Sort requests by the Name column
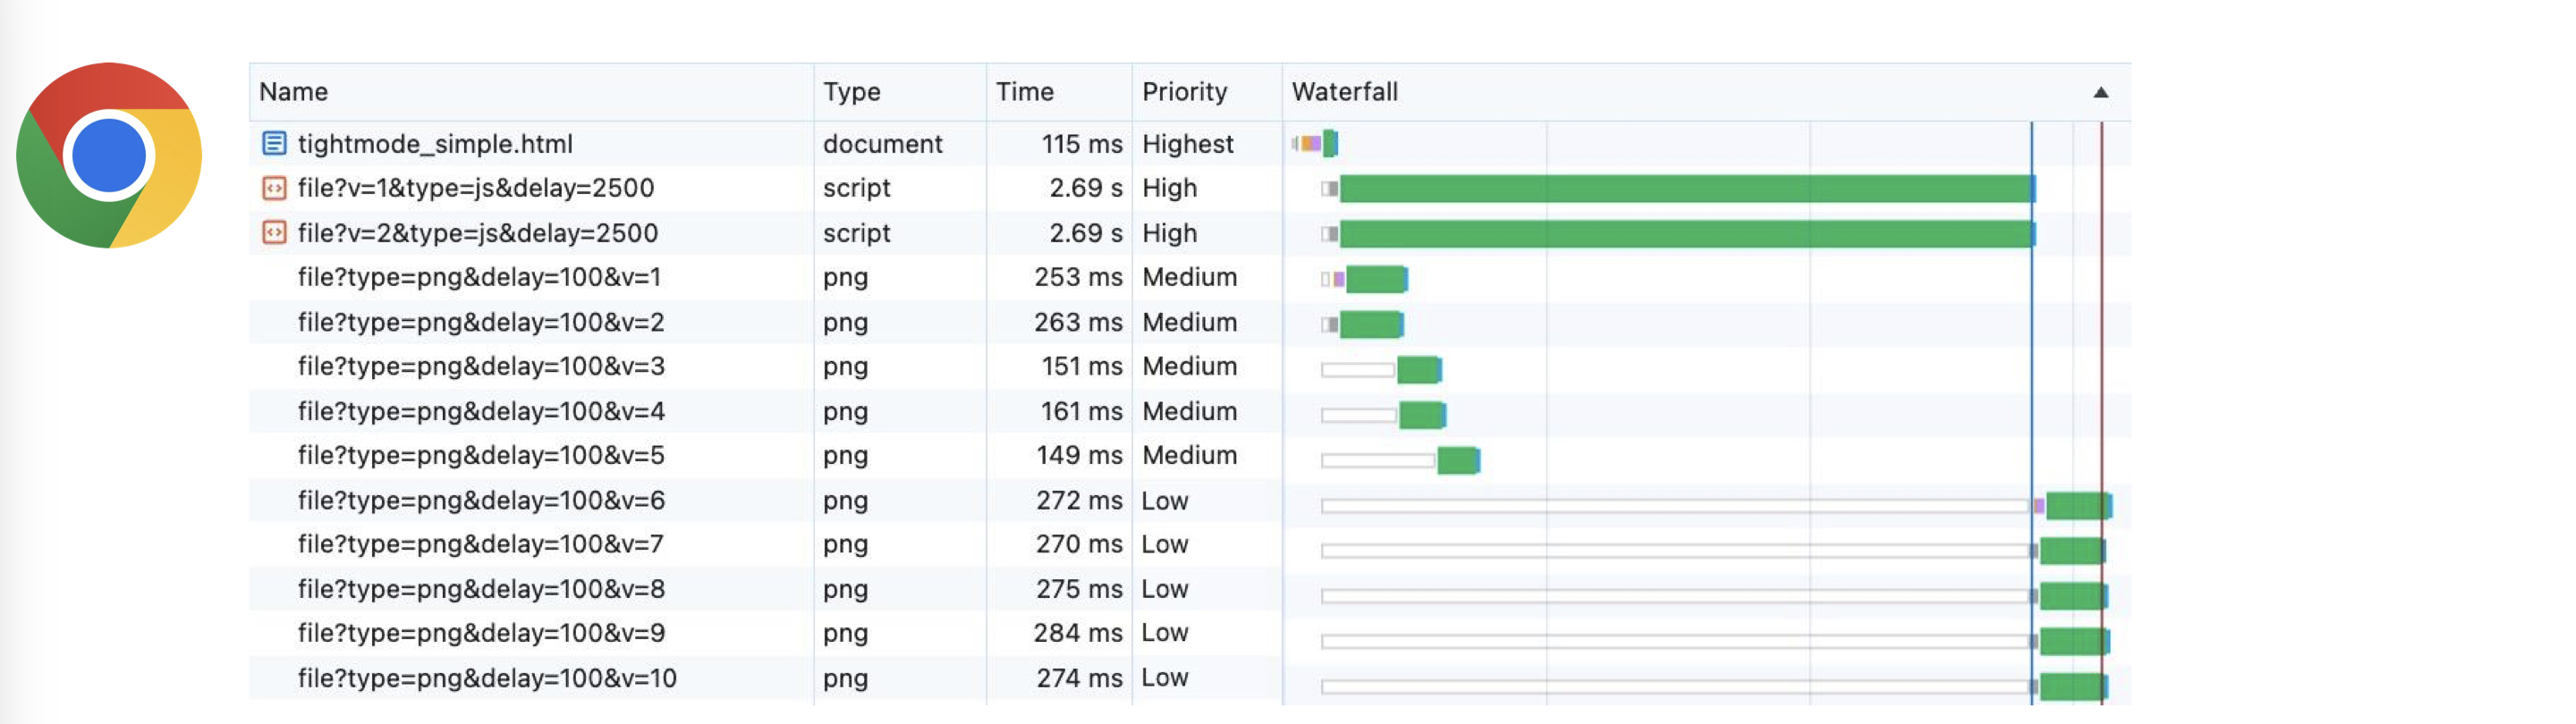The width and height of the screenshot is (2576, 724). pyautogui.click(x=294, y=92)
